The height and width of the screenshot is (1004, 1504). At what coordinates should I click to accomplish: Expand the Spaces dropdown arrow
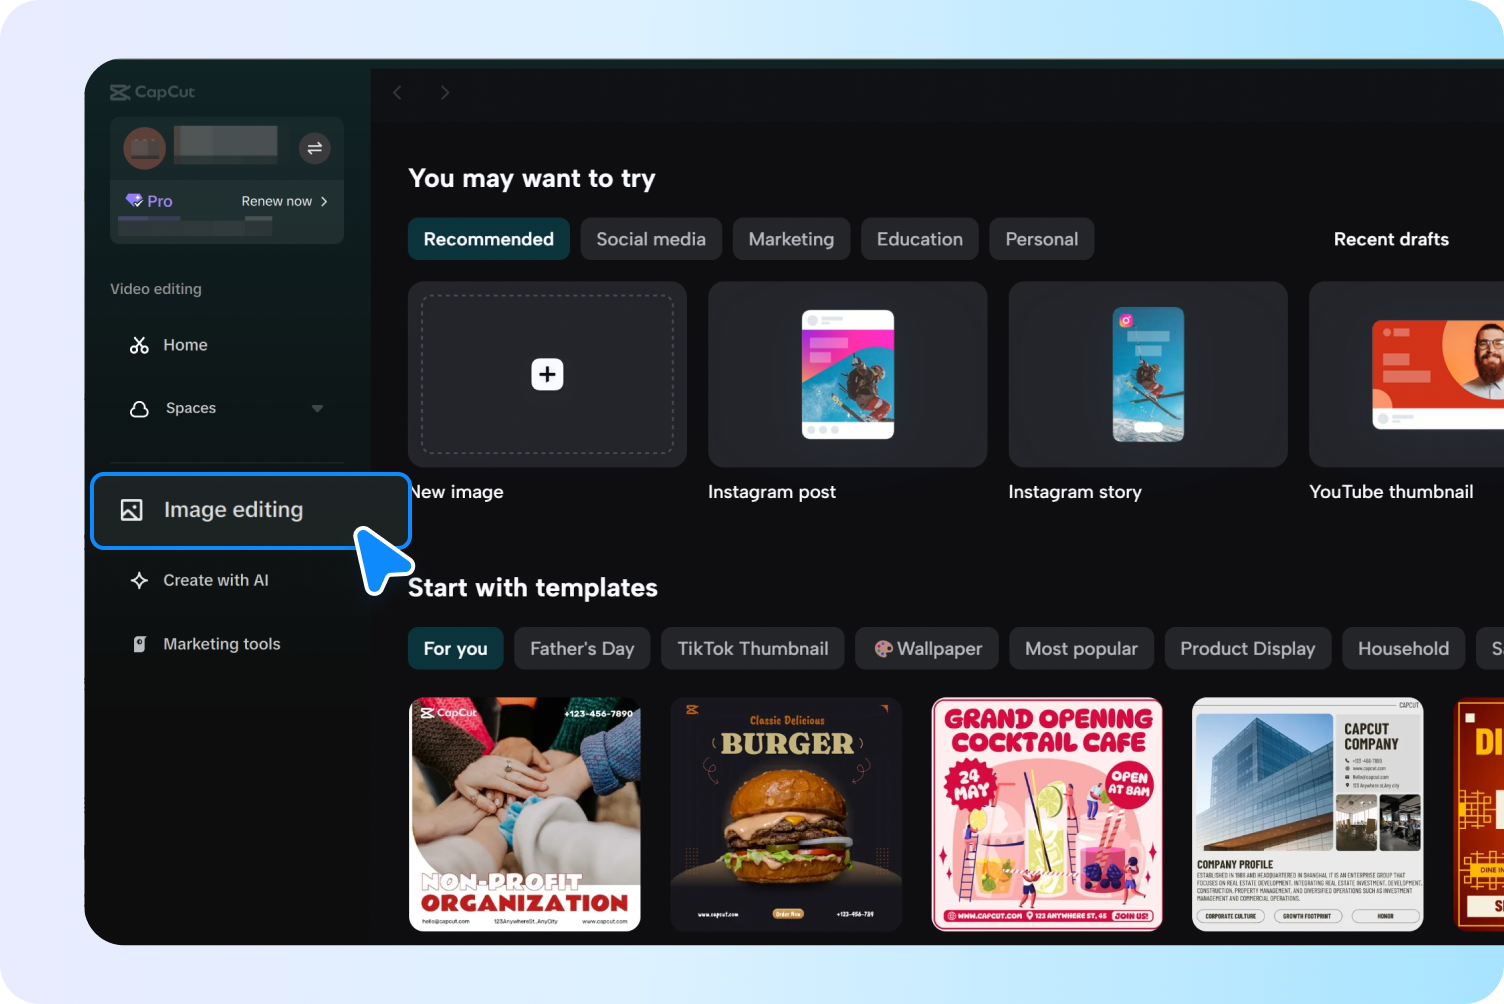[317, 408]
